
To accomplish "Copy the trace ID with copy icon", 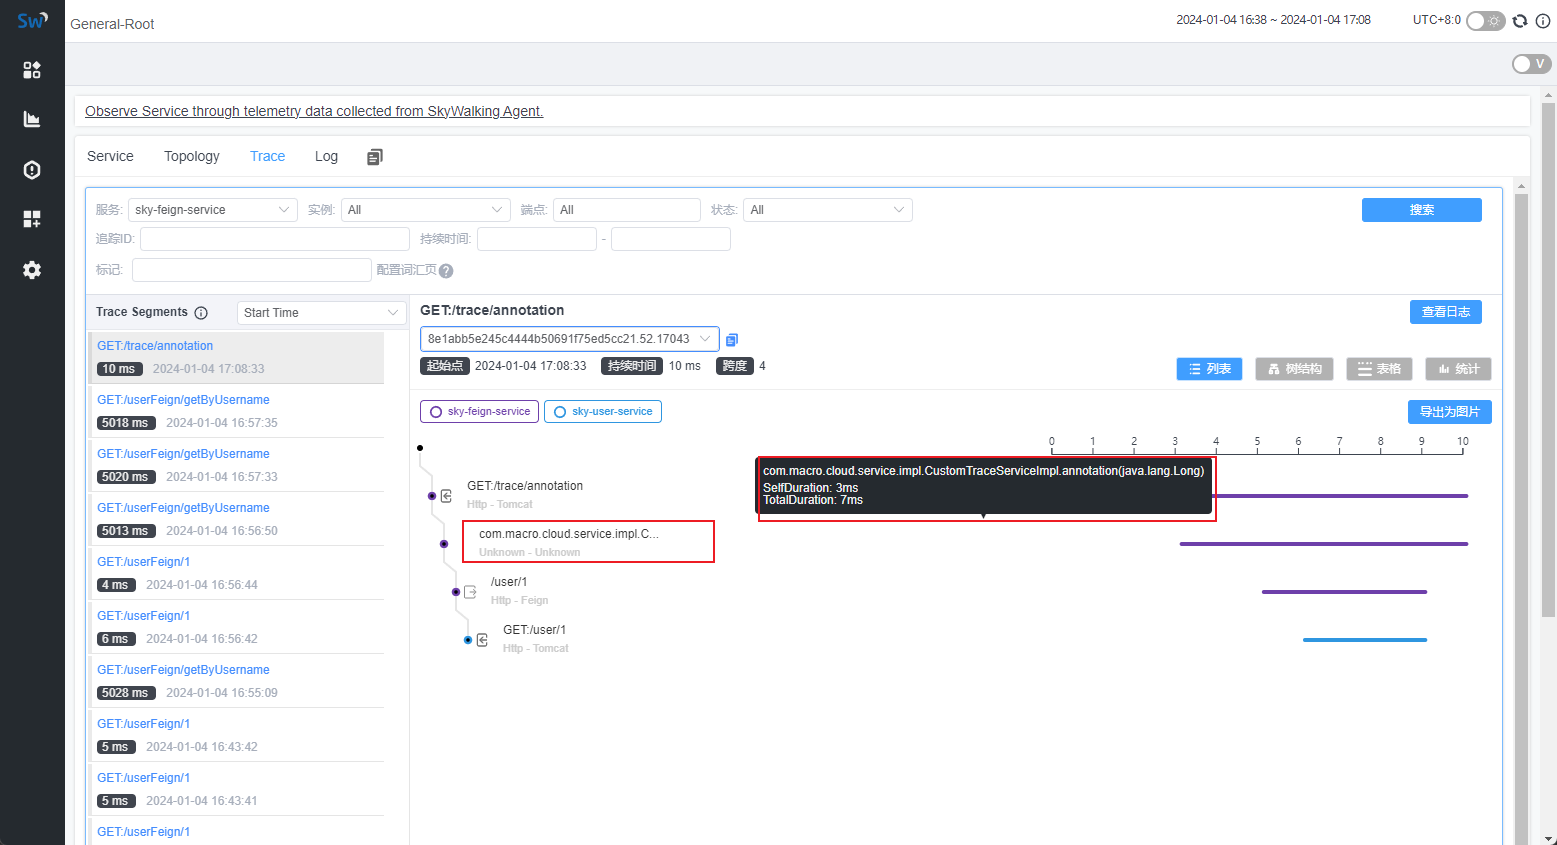I will click(732, 340).
